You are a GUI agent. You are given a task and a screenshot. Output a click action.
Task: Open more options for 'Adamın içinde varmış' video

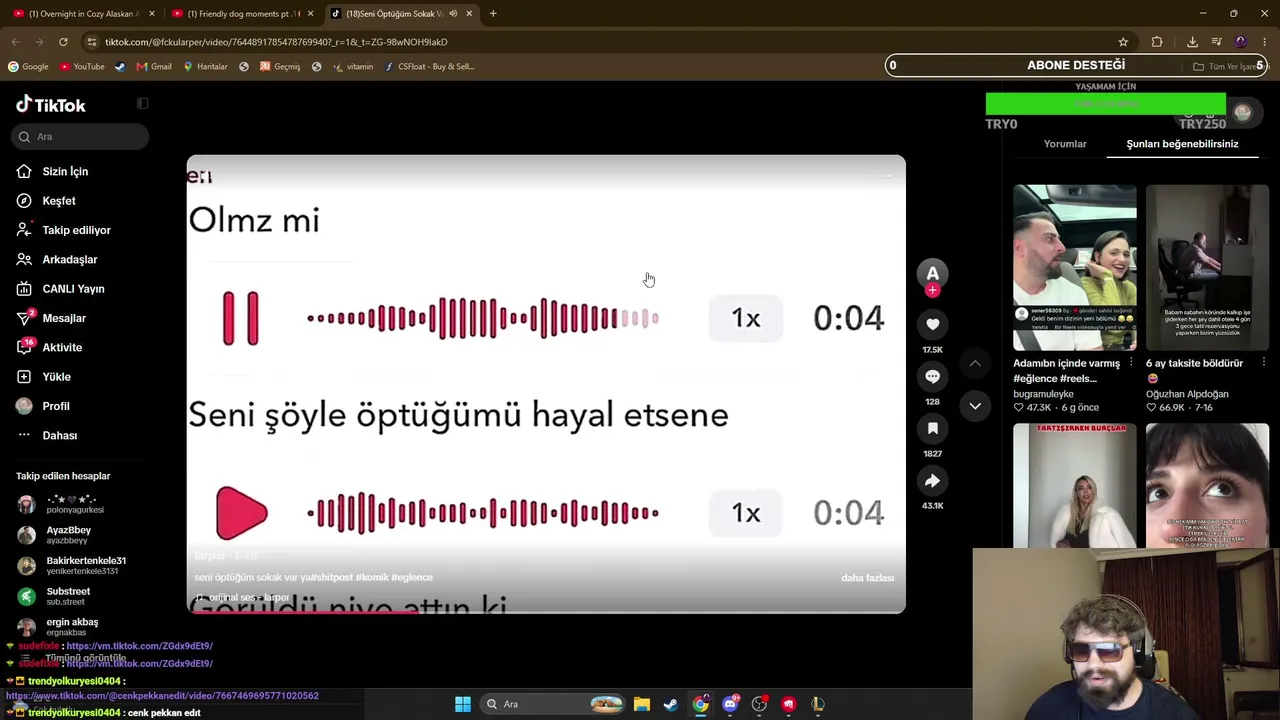(x=1131, y=362)
